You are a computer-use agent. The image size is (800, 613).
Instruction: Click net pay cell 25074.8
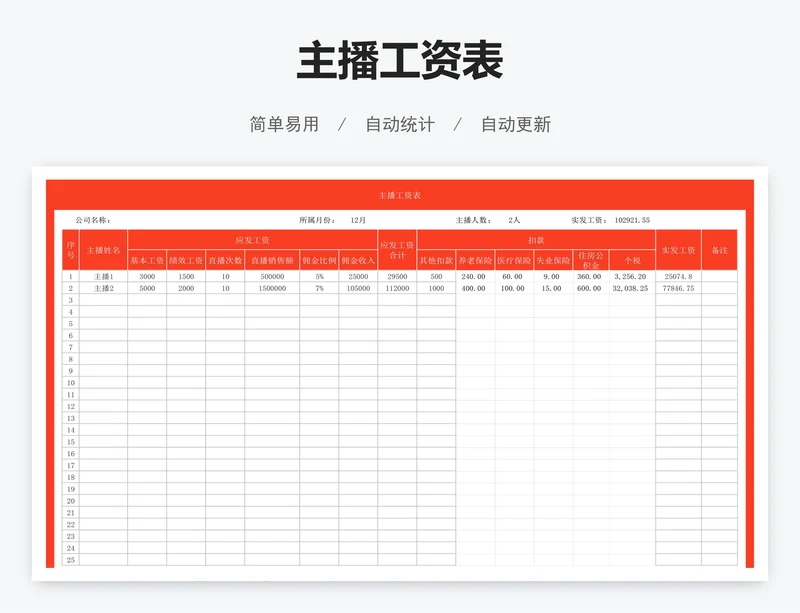click(x=679, y=276)
